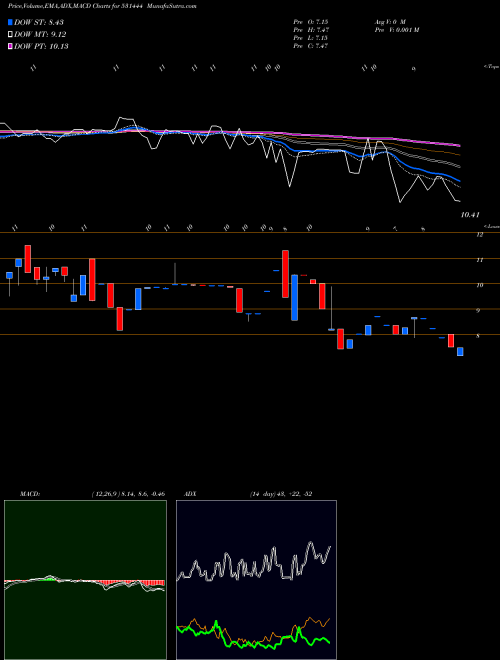Click the price axis label 8
Image resolution: width=500 pixels, height=660 pixels.
point(478,336)
